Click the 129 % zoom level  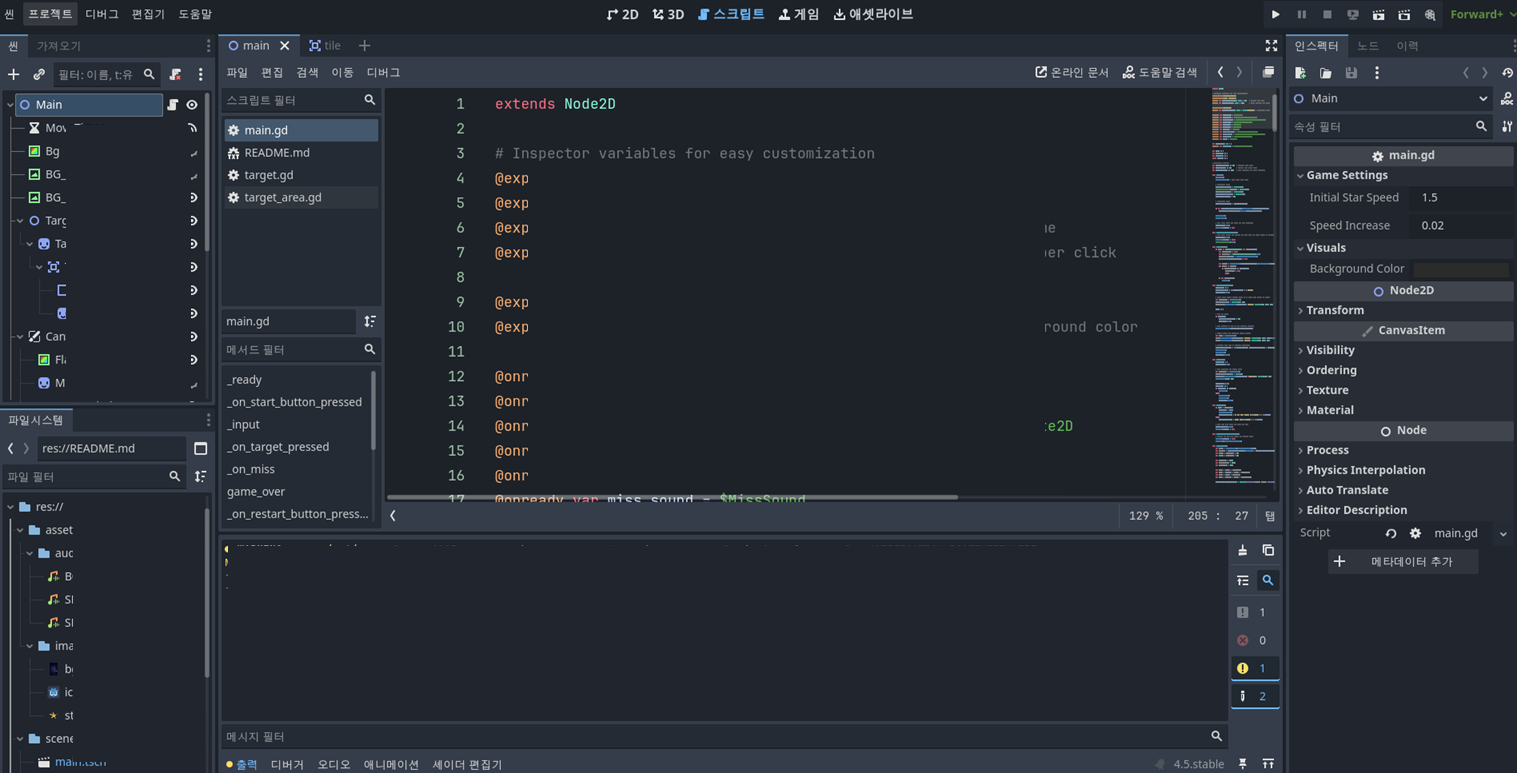tap(1146, 516)
